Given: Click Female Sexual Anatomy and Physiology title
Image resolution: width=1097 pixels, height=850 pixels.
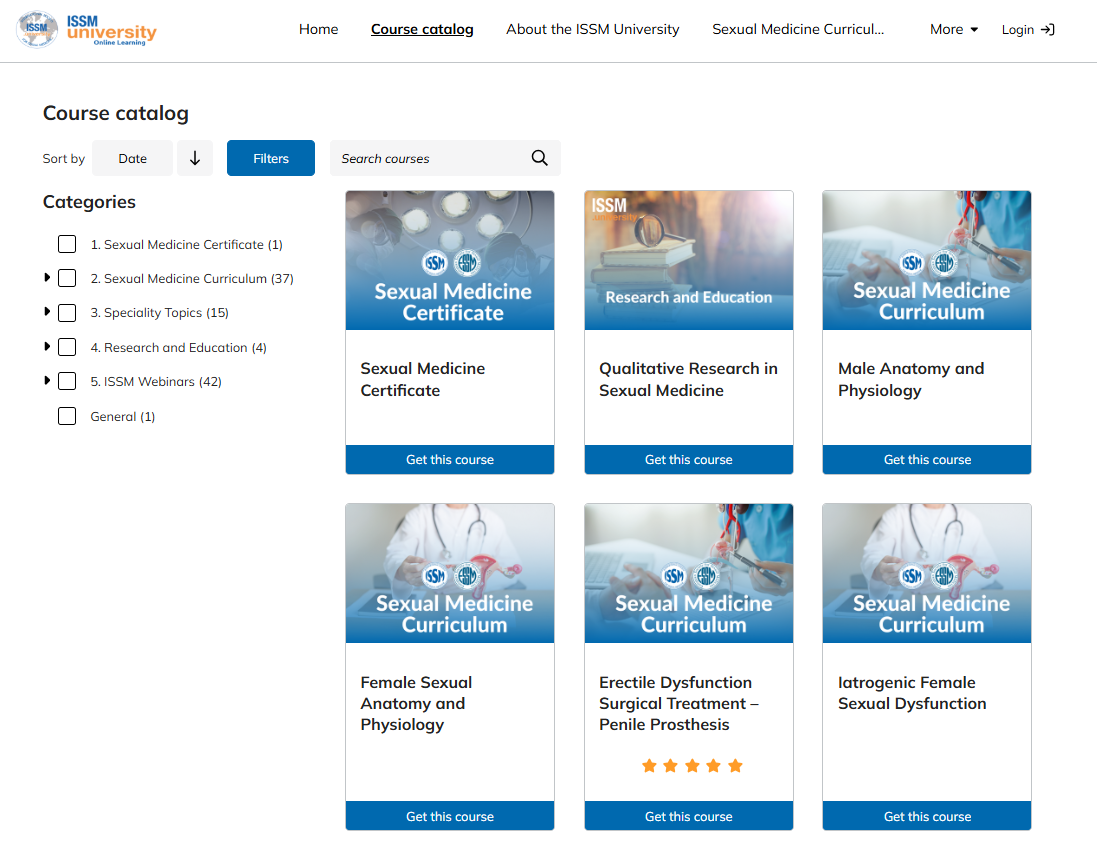Looking at the screenshot, I should (x=416, y=703).
